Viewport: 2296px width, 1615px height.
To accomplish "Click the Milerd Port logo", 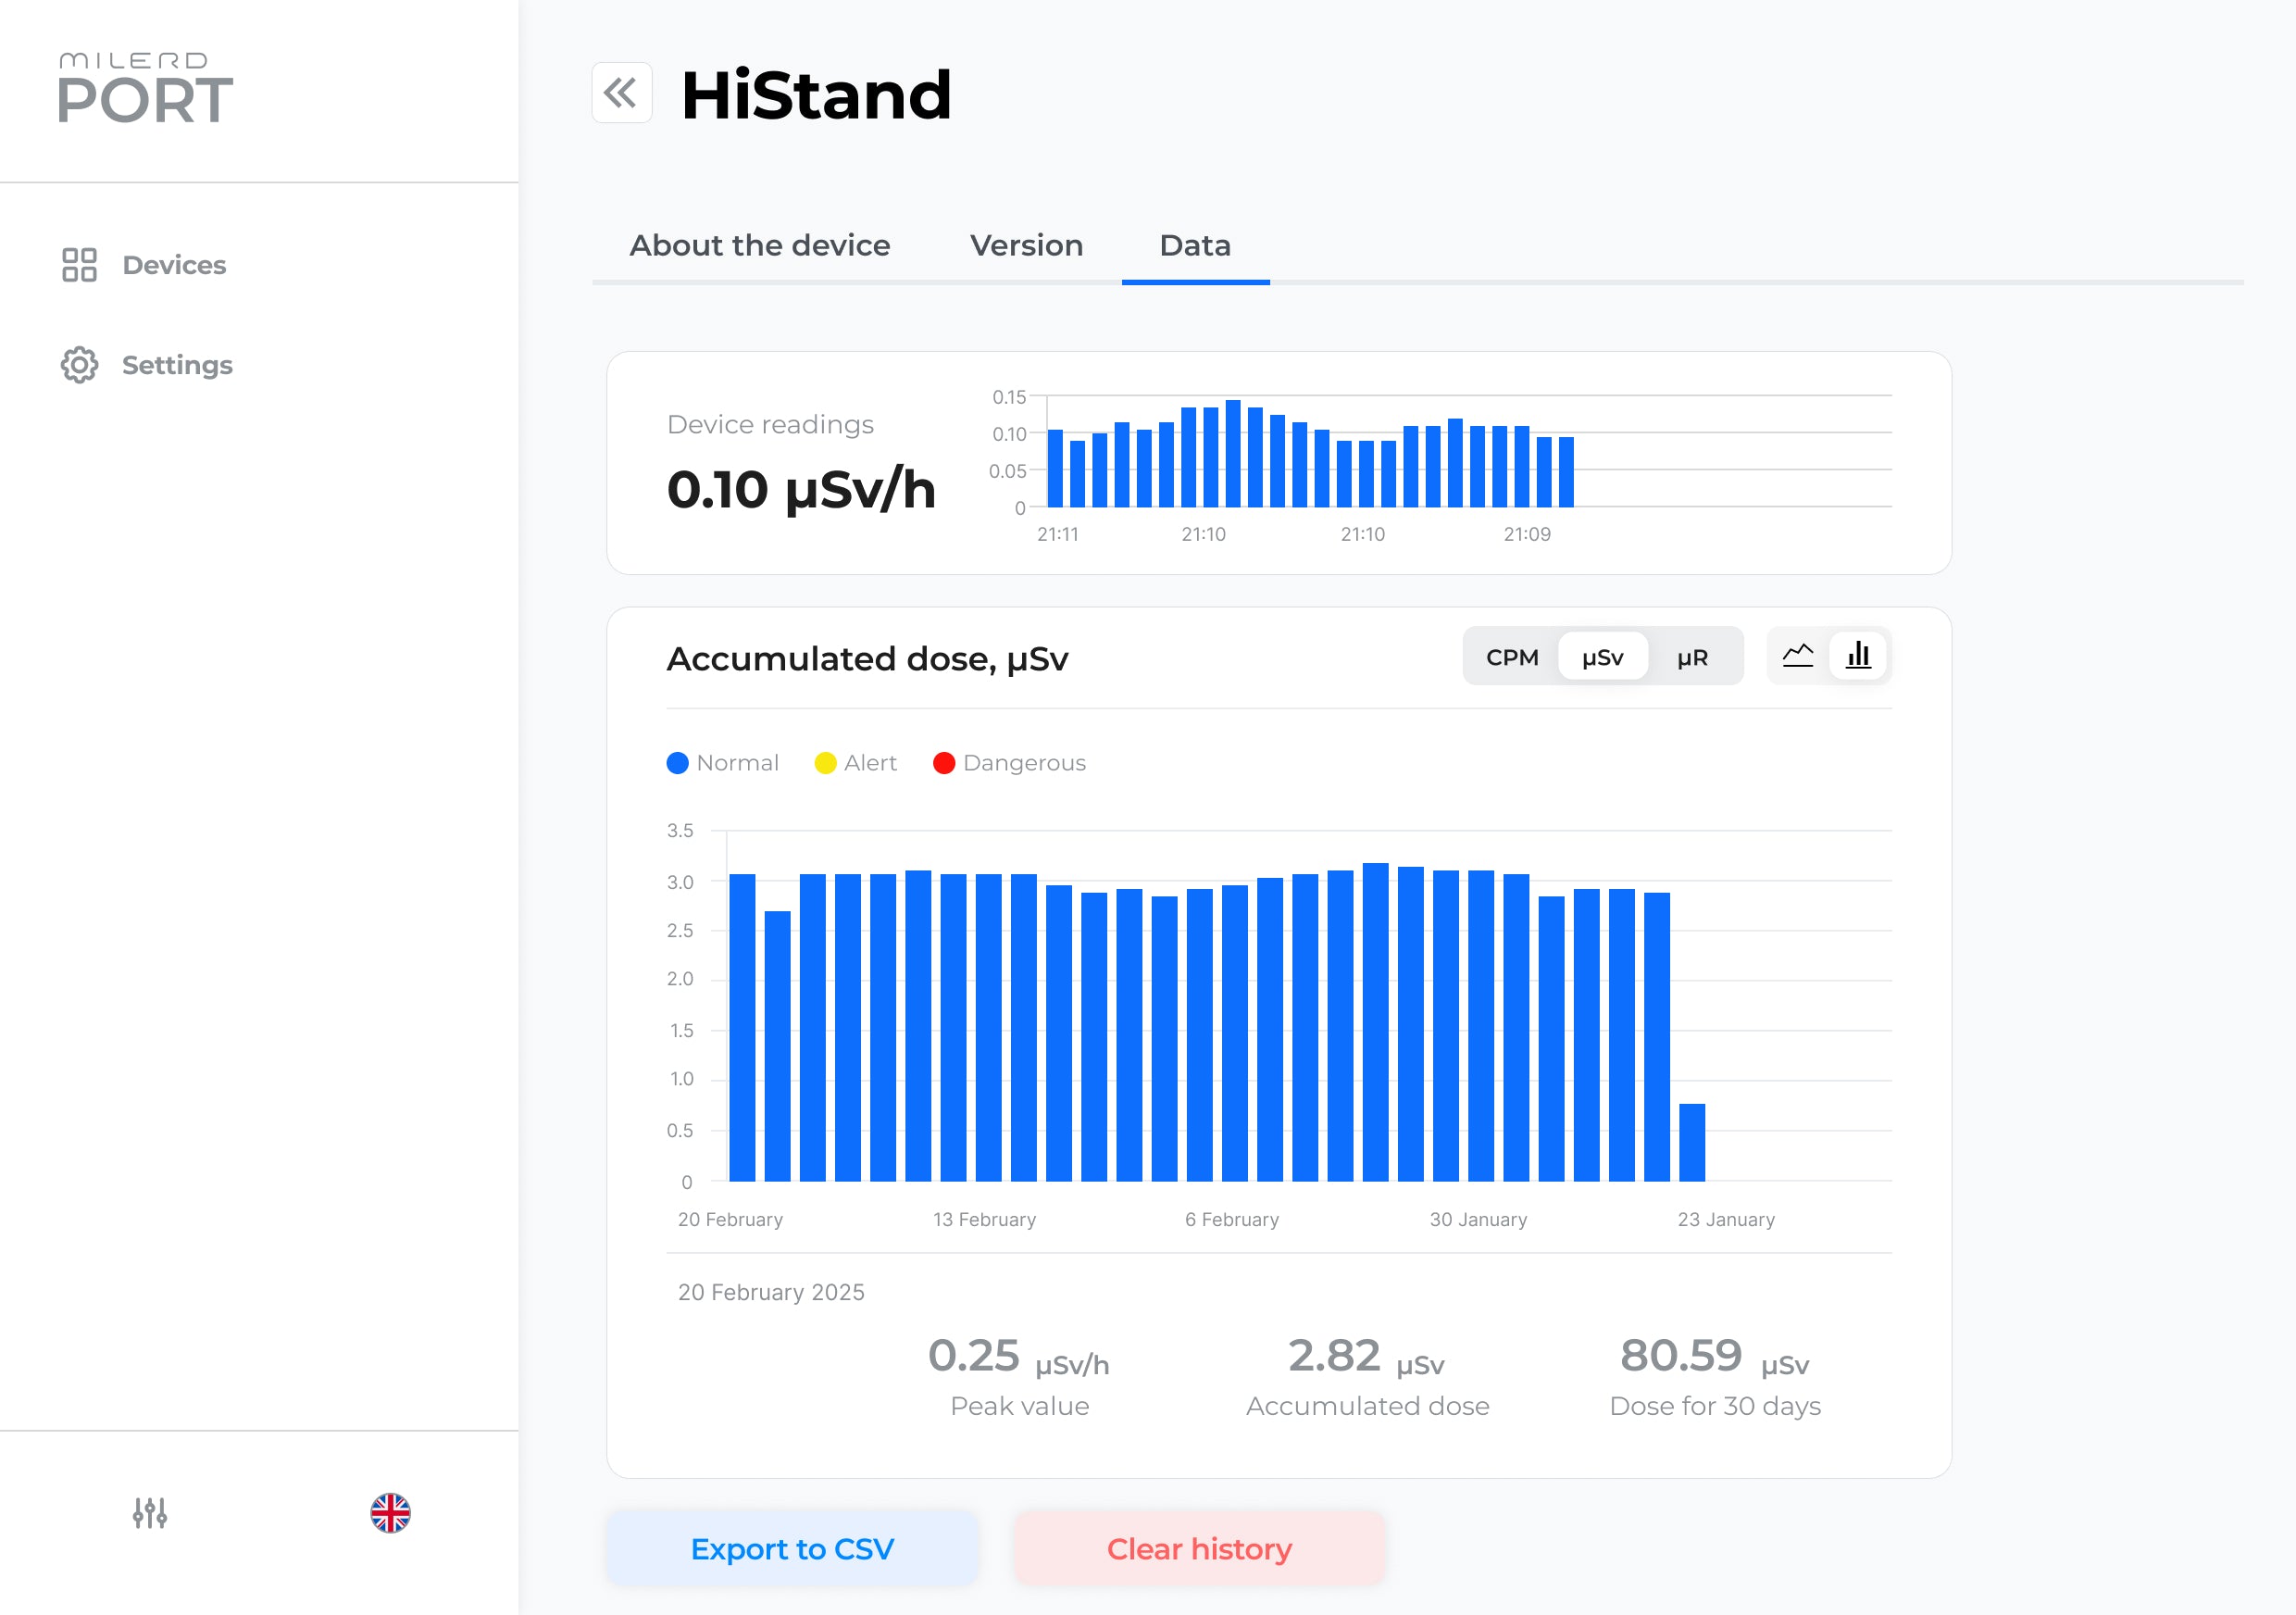I will click(145, 89).
